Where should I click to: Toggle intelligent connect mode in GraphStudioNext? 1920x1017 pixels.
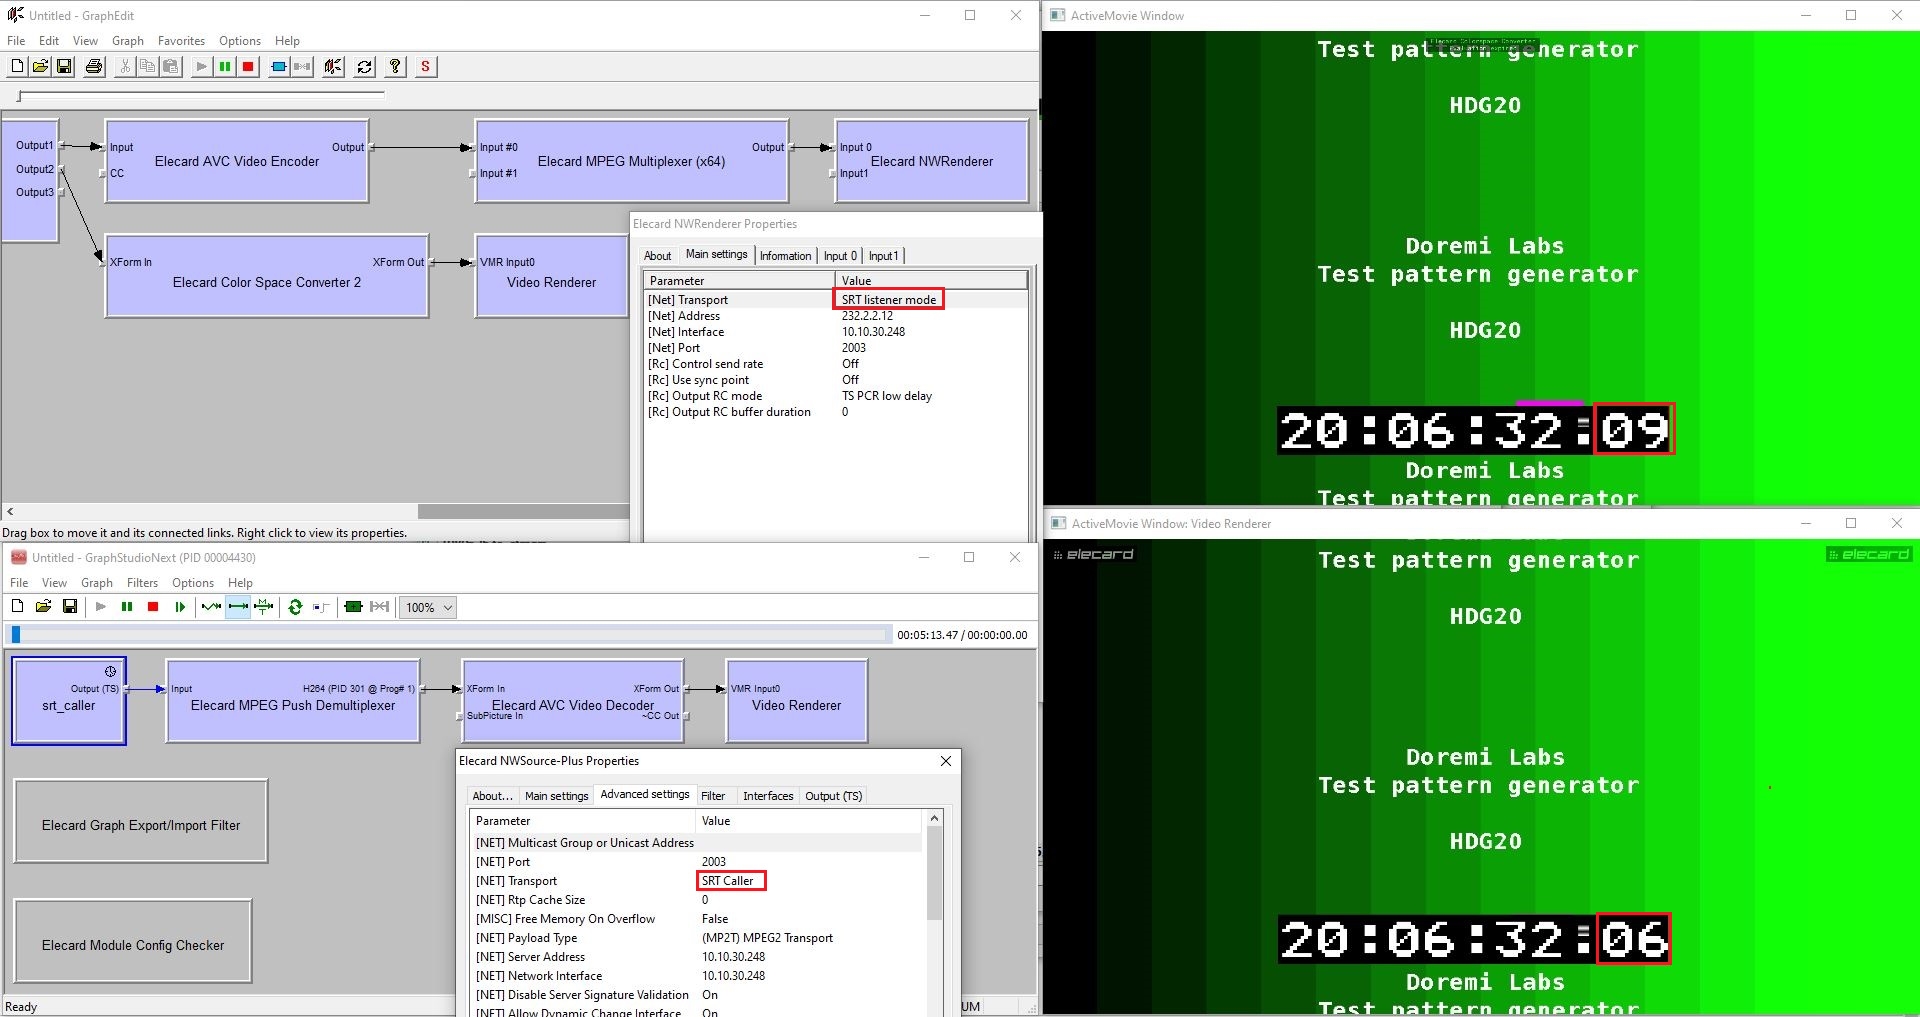(x=211, y=606)
